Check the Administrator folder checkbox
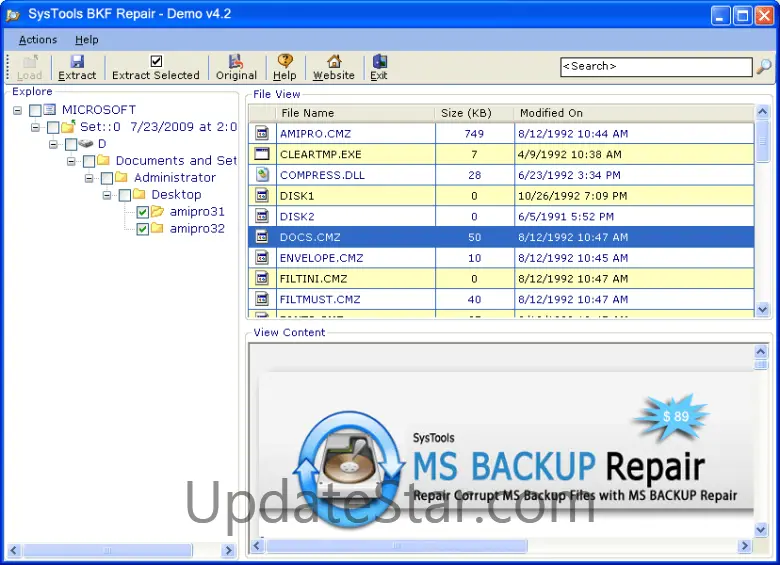 [107, 178]
